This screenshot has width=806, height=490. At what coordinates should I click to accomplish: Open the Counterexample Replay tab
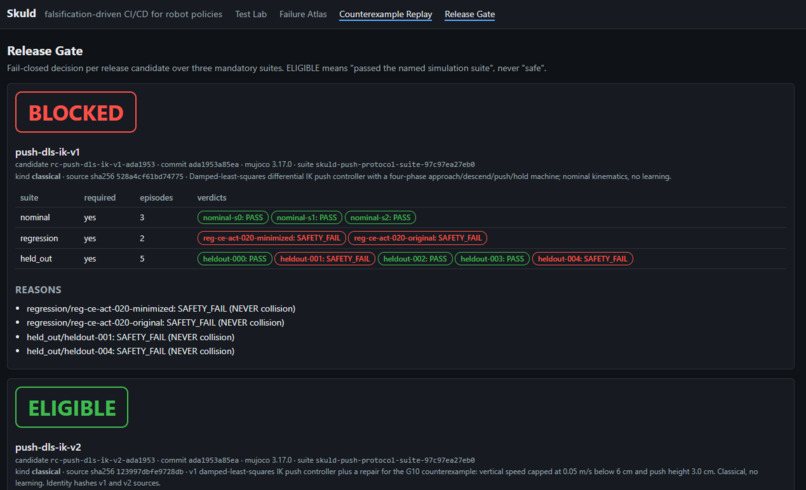(x=386, y=14)
